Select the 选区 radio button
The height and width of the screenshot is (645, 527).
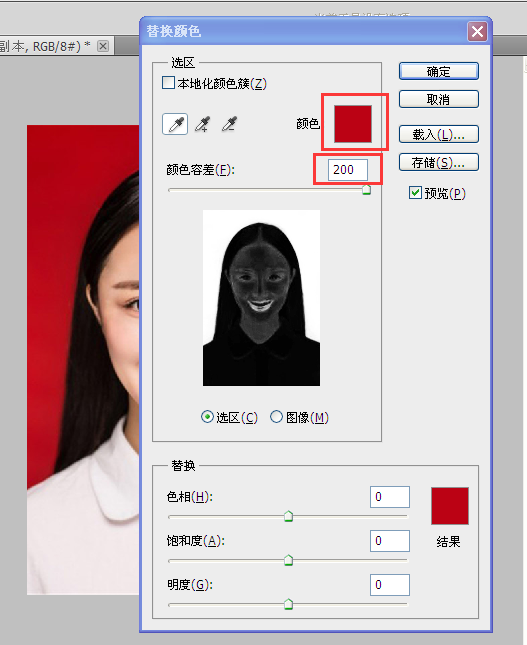pyautogui.click(x=207, y=417)
